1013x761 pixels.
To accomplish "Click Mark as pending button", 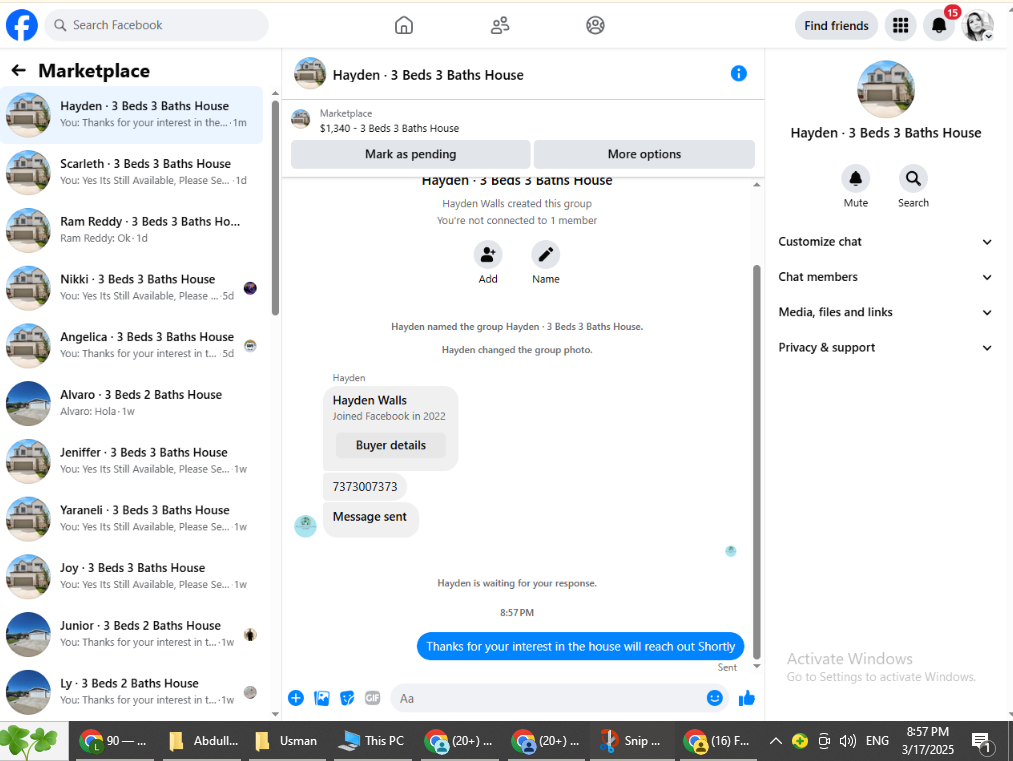I will click(x=410, y=154).
